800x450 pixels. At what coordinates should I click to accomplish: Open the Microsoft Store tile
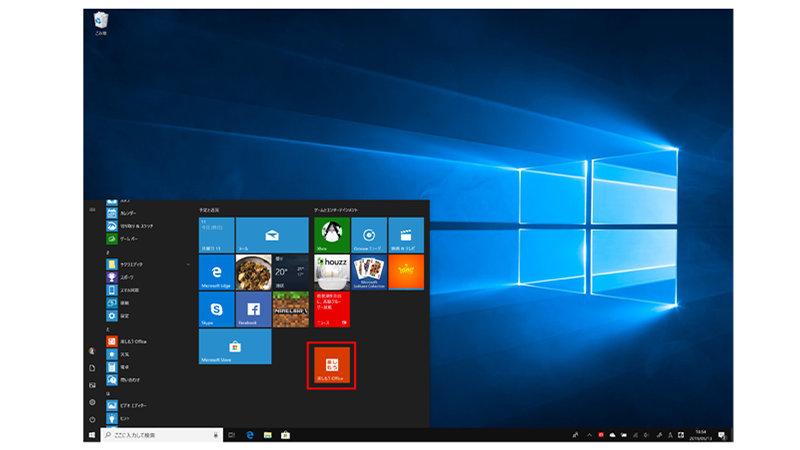(x=235, y=347)
